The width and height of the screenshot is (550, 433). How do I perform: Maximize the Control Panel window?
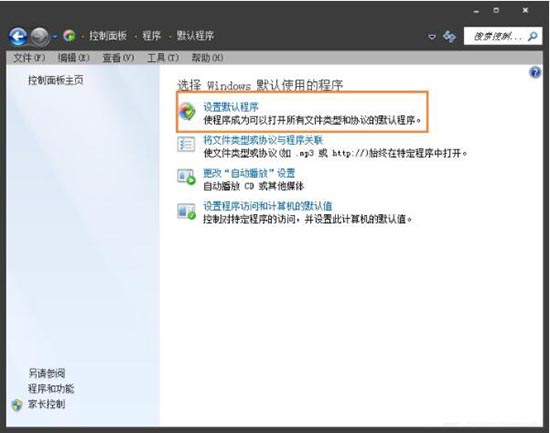pyautogui.click(x=496, y=11)
